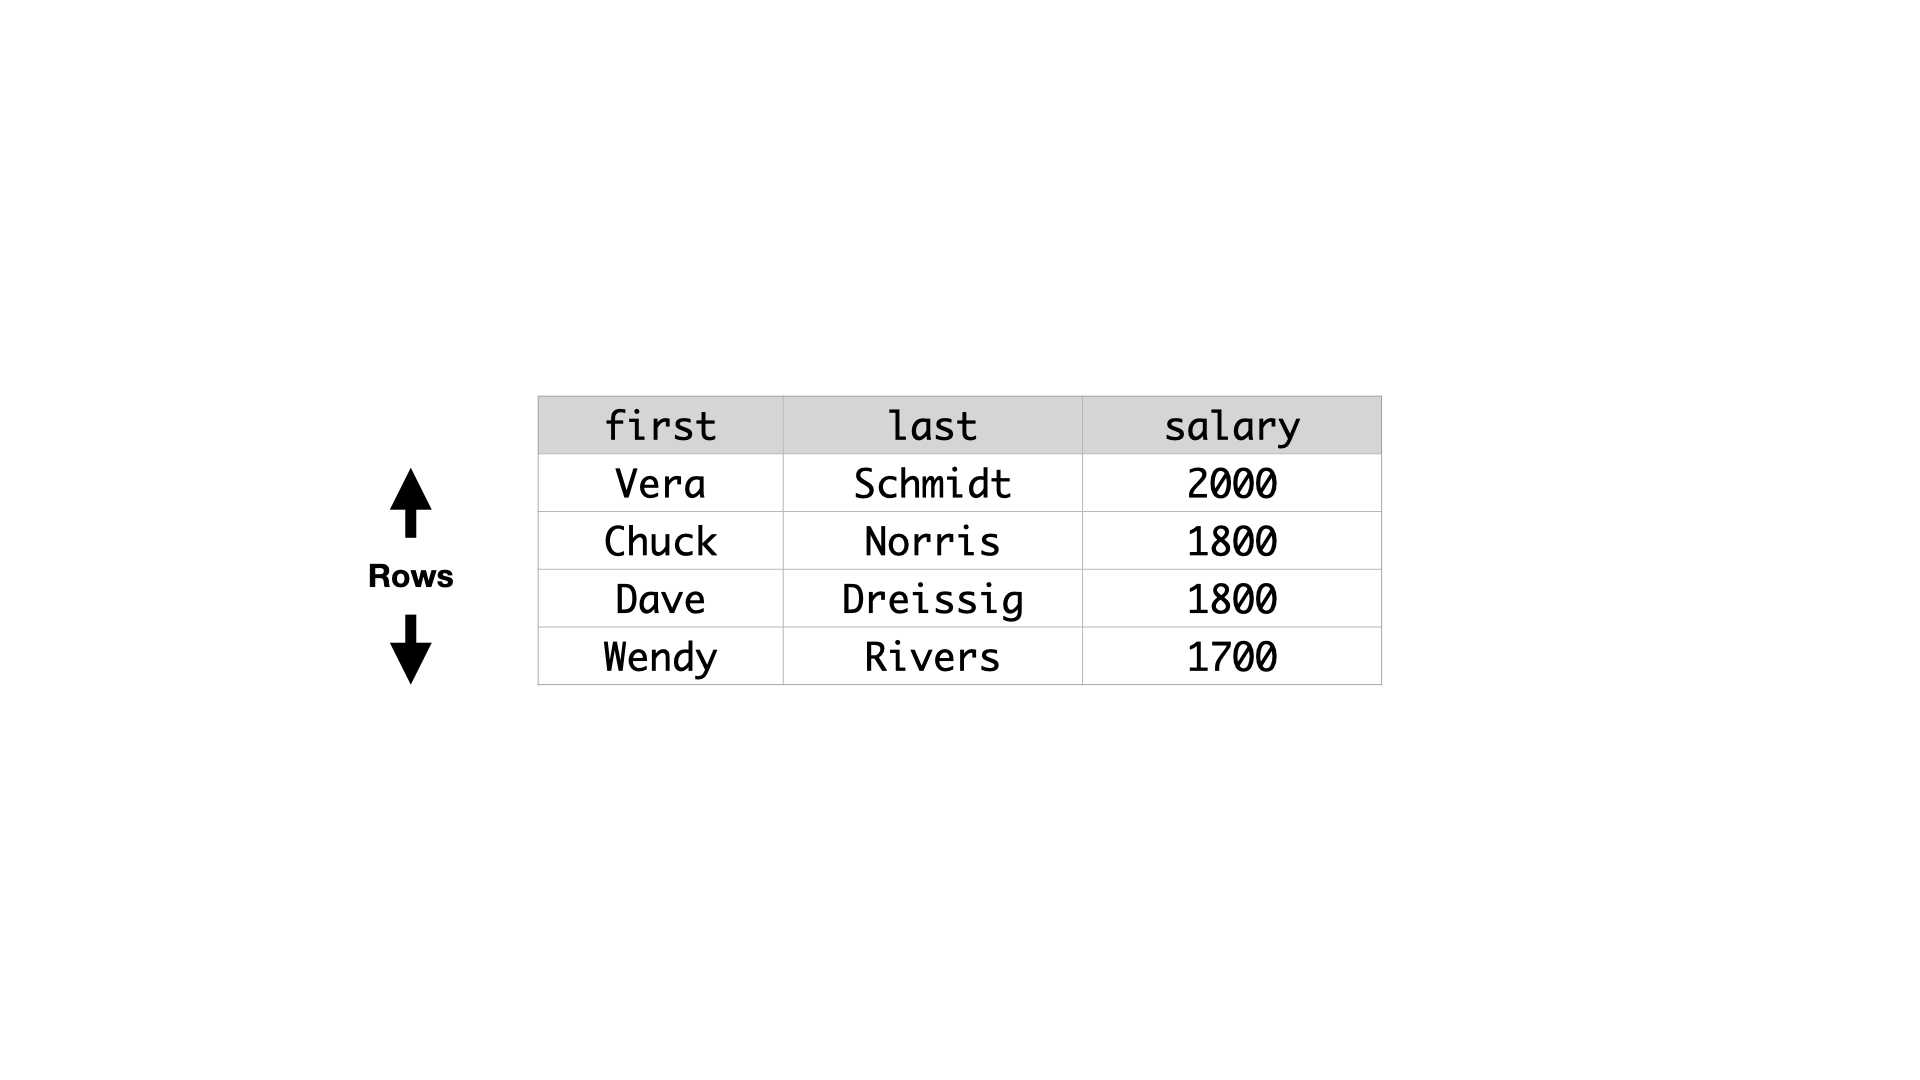Click the cell containing Rivers
Viewport: 1920px width, 1080px height.
click(x=932, y=656)
